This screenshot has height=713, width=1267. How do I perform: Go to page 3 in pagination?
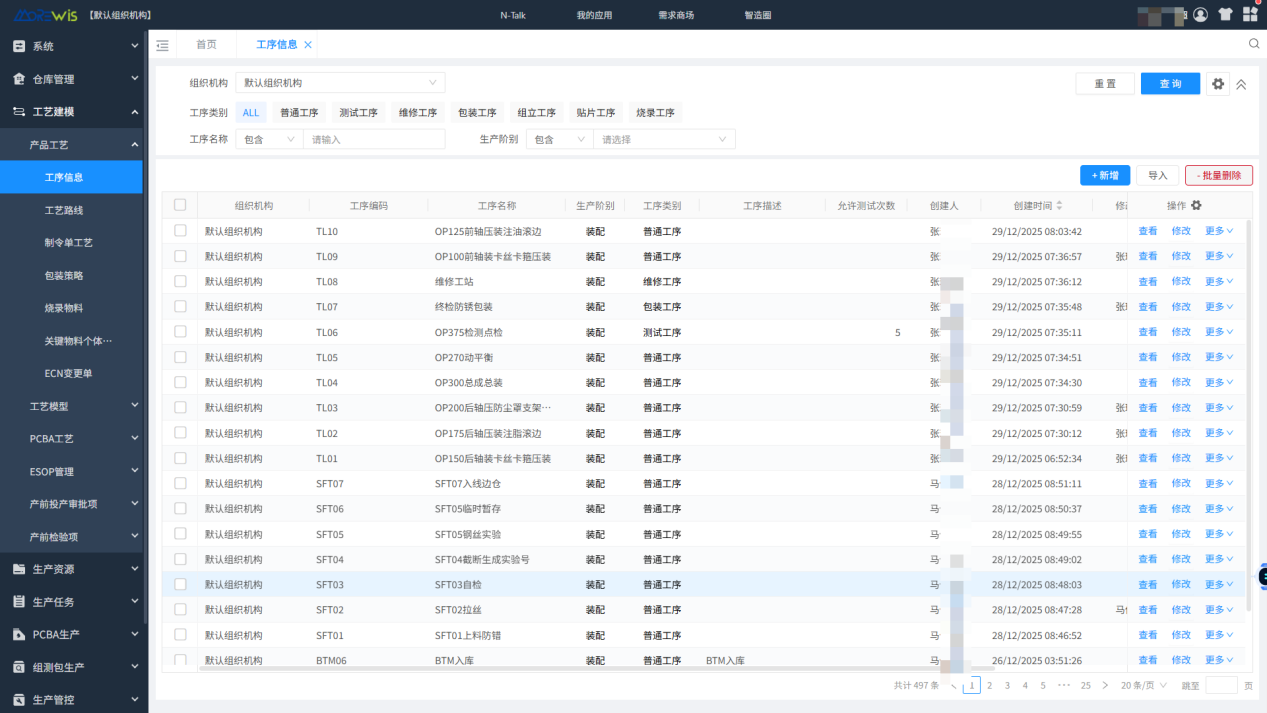click(1007, 685)
